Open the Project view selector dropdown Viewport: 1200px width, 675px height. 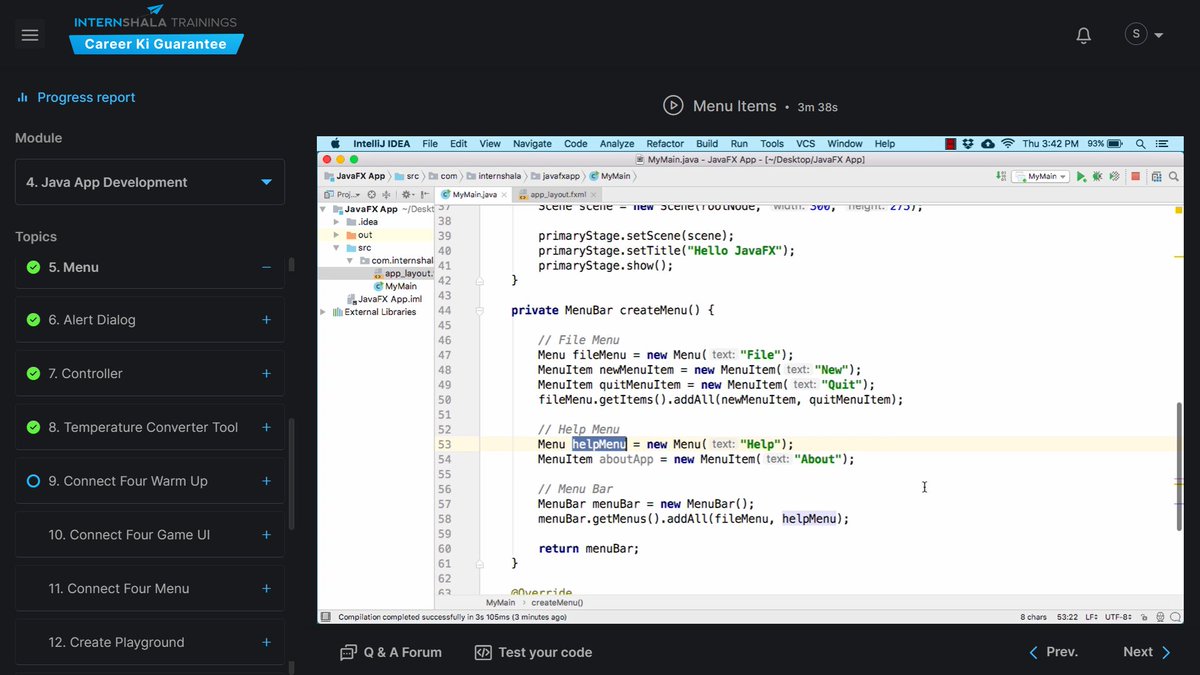(340, 195)
